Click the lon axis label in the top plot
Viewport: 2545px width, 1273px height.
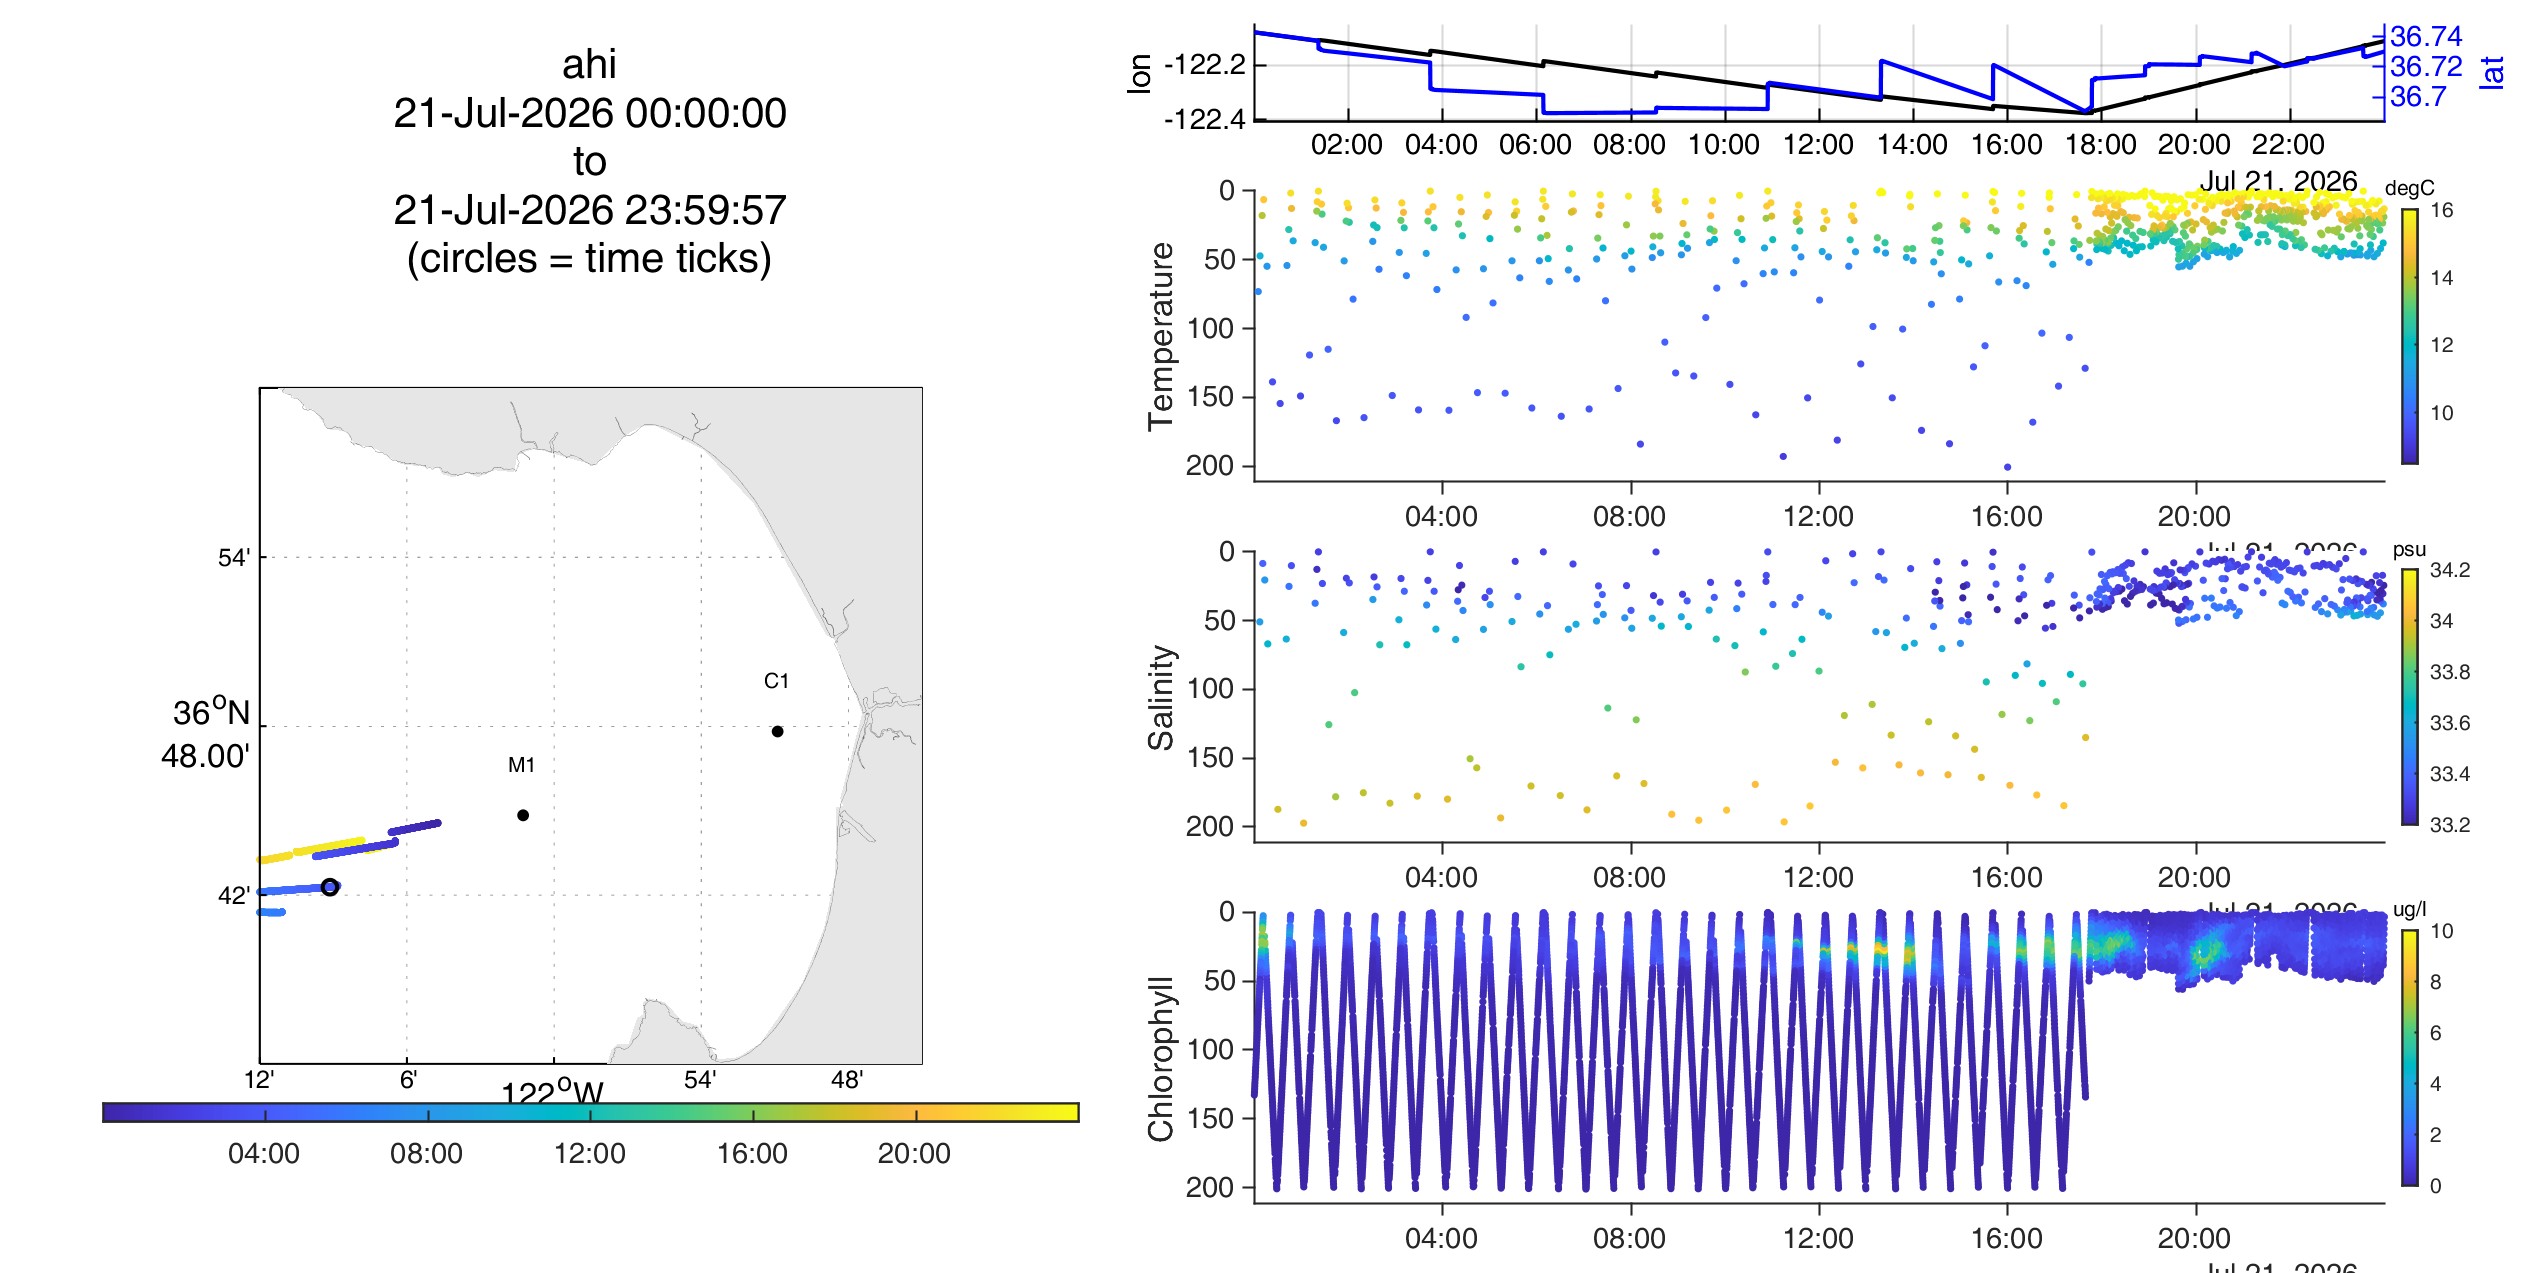coord(1139,73)
